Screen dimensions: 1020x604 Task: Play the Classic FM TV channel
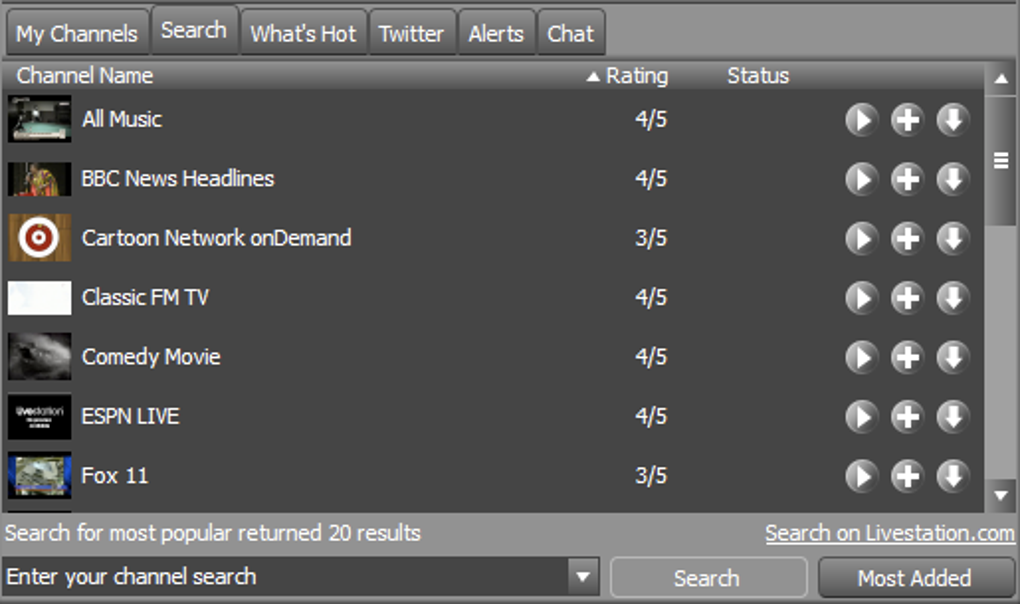click(861, 298)
